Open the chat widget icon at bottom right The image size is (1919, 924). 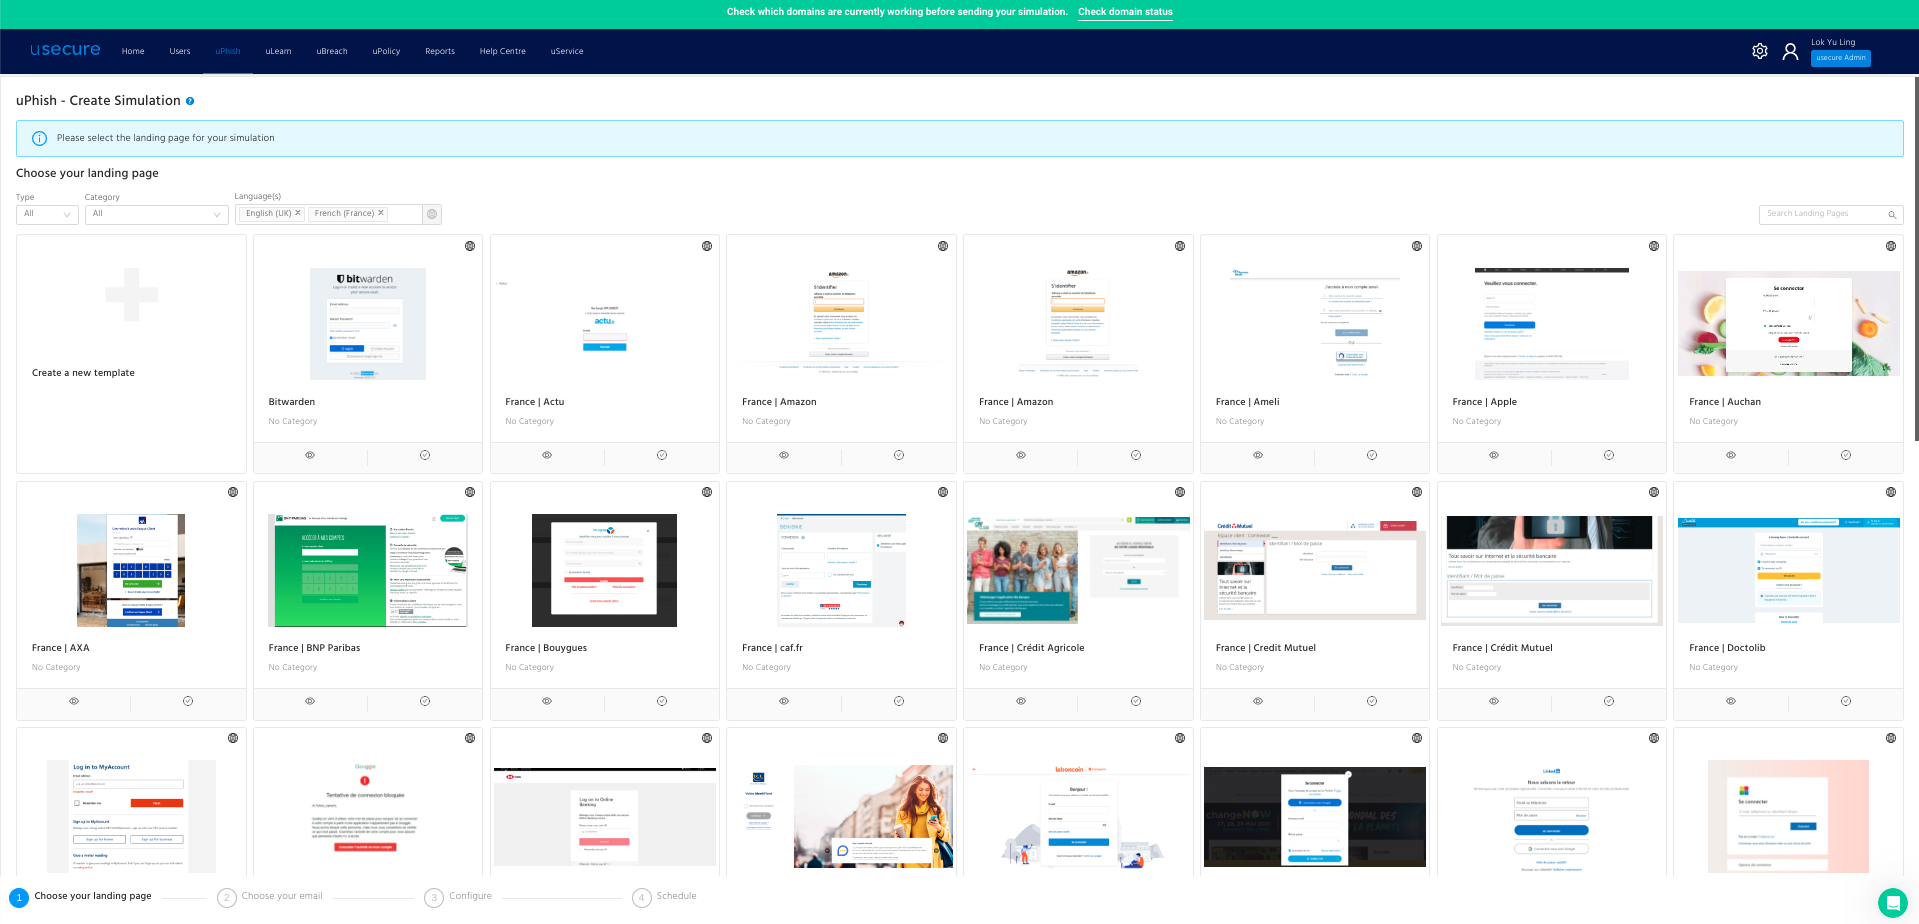[x=1892, y=902]
